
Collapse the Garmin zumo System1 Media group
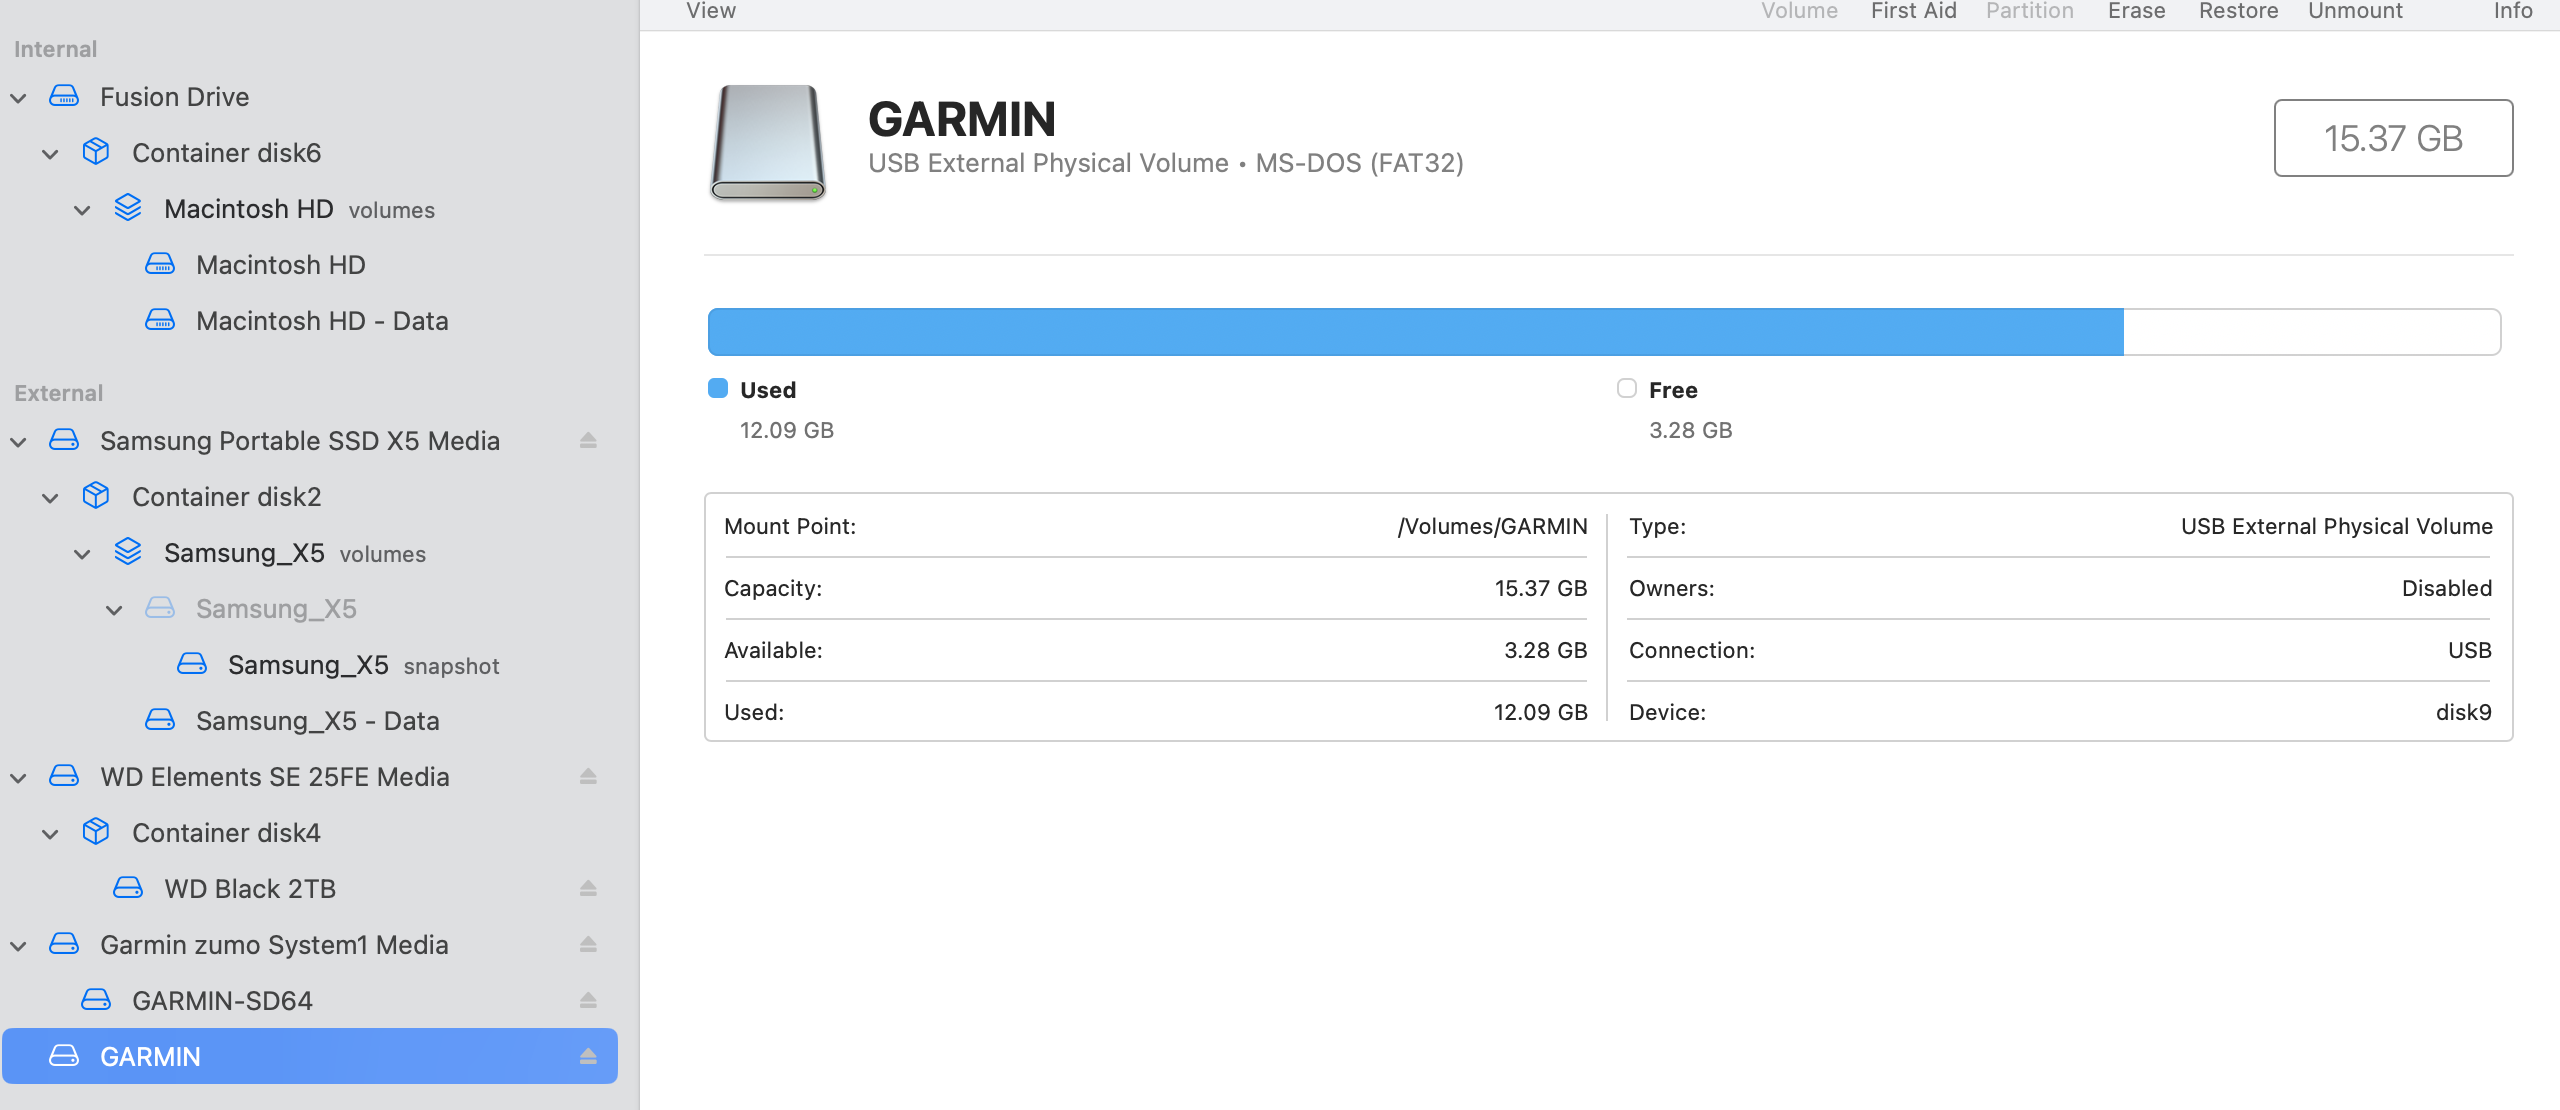[x=18, y=946]
